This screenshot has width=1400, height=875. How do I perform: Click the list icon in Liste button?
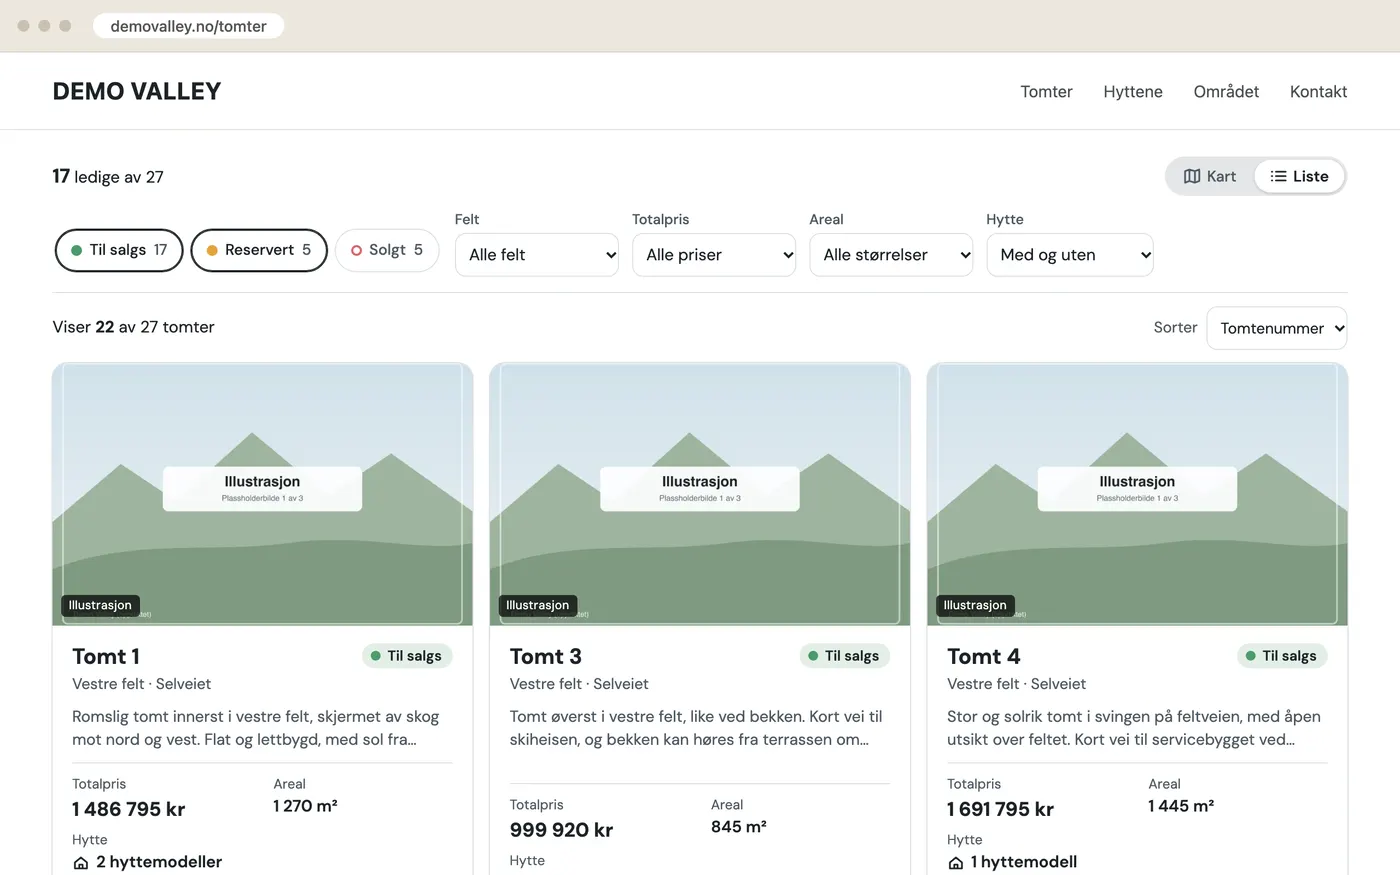(1278, 176)
